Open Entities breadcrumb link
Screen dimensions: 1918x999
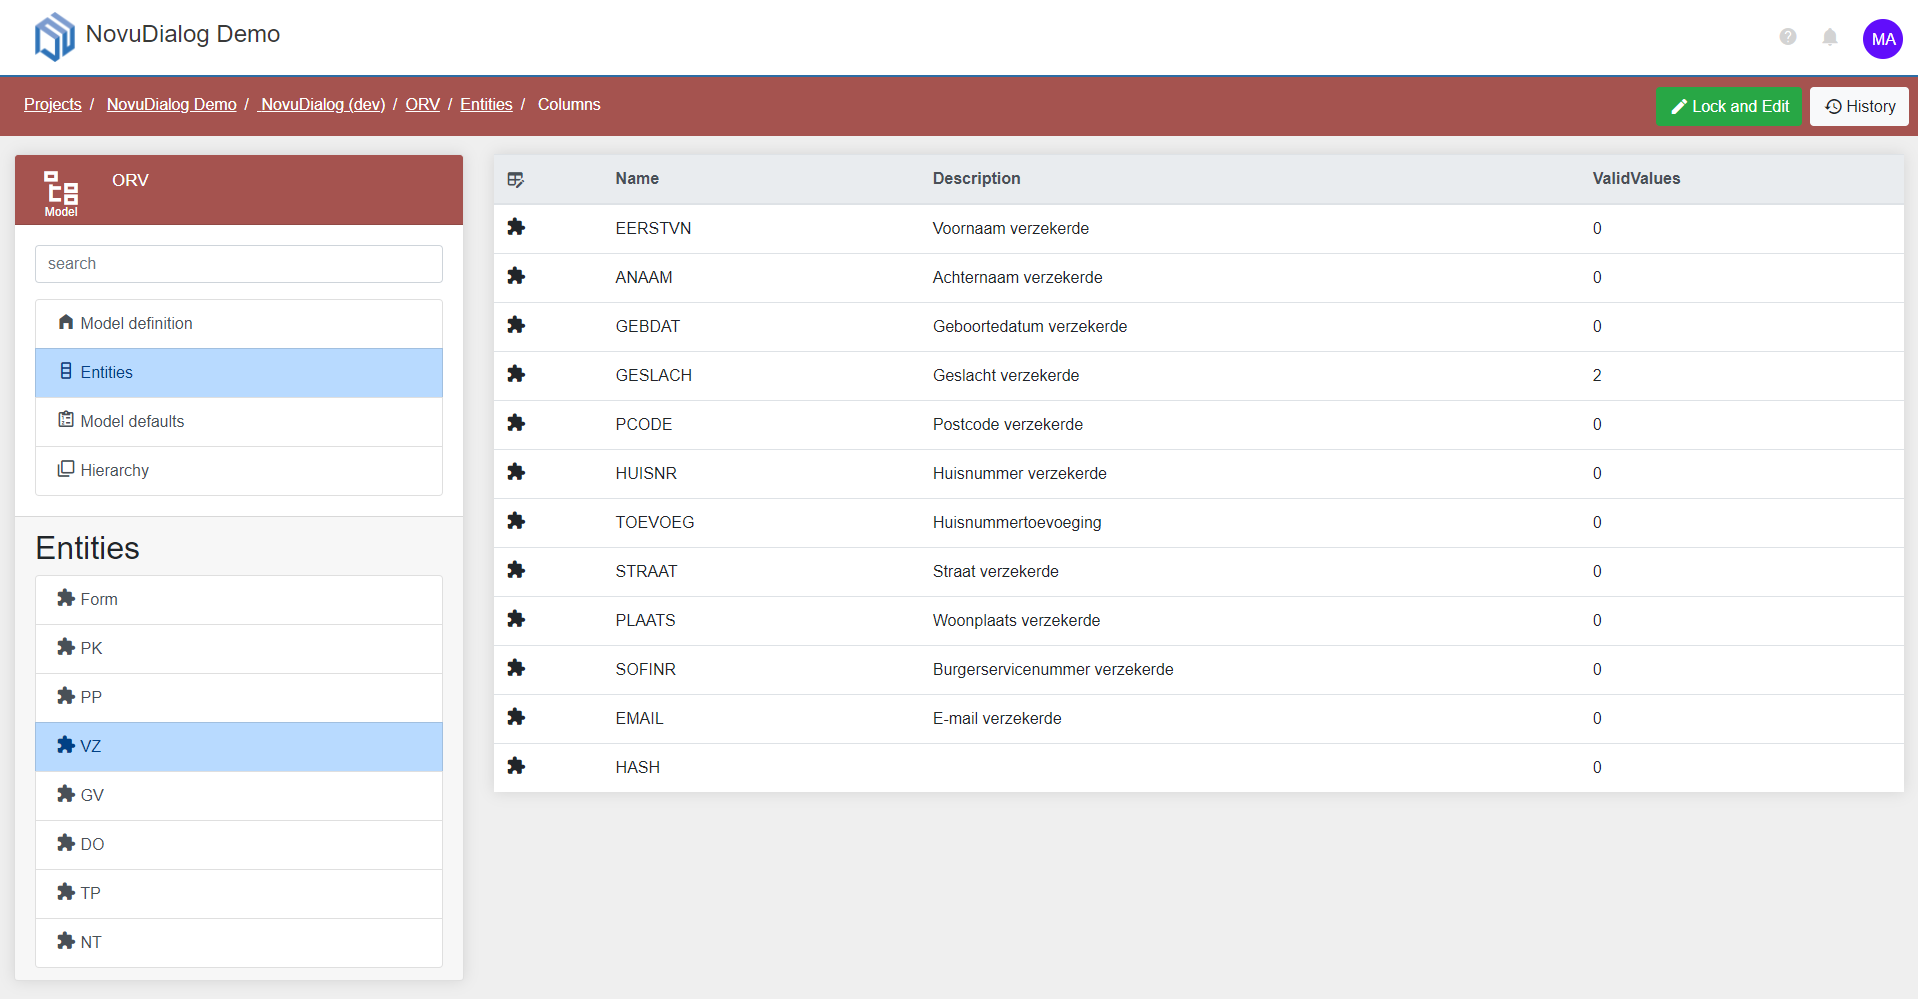click(x=486, y=104)
